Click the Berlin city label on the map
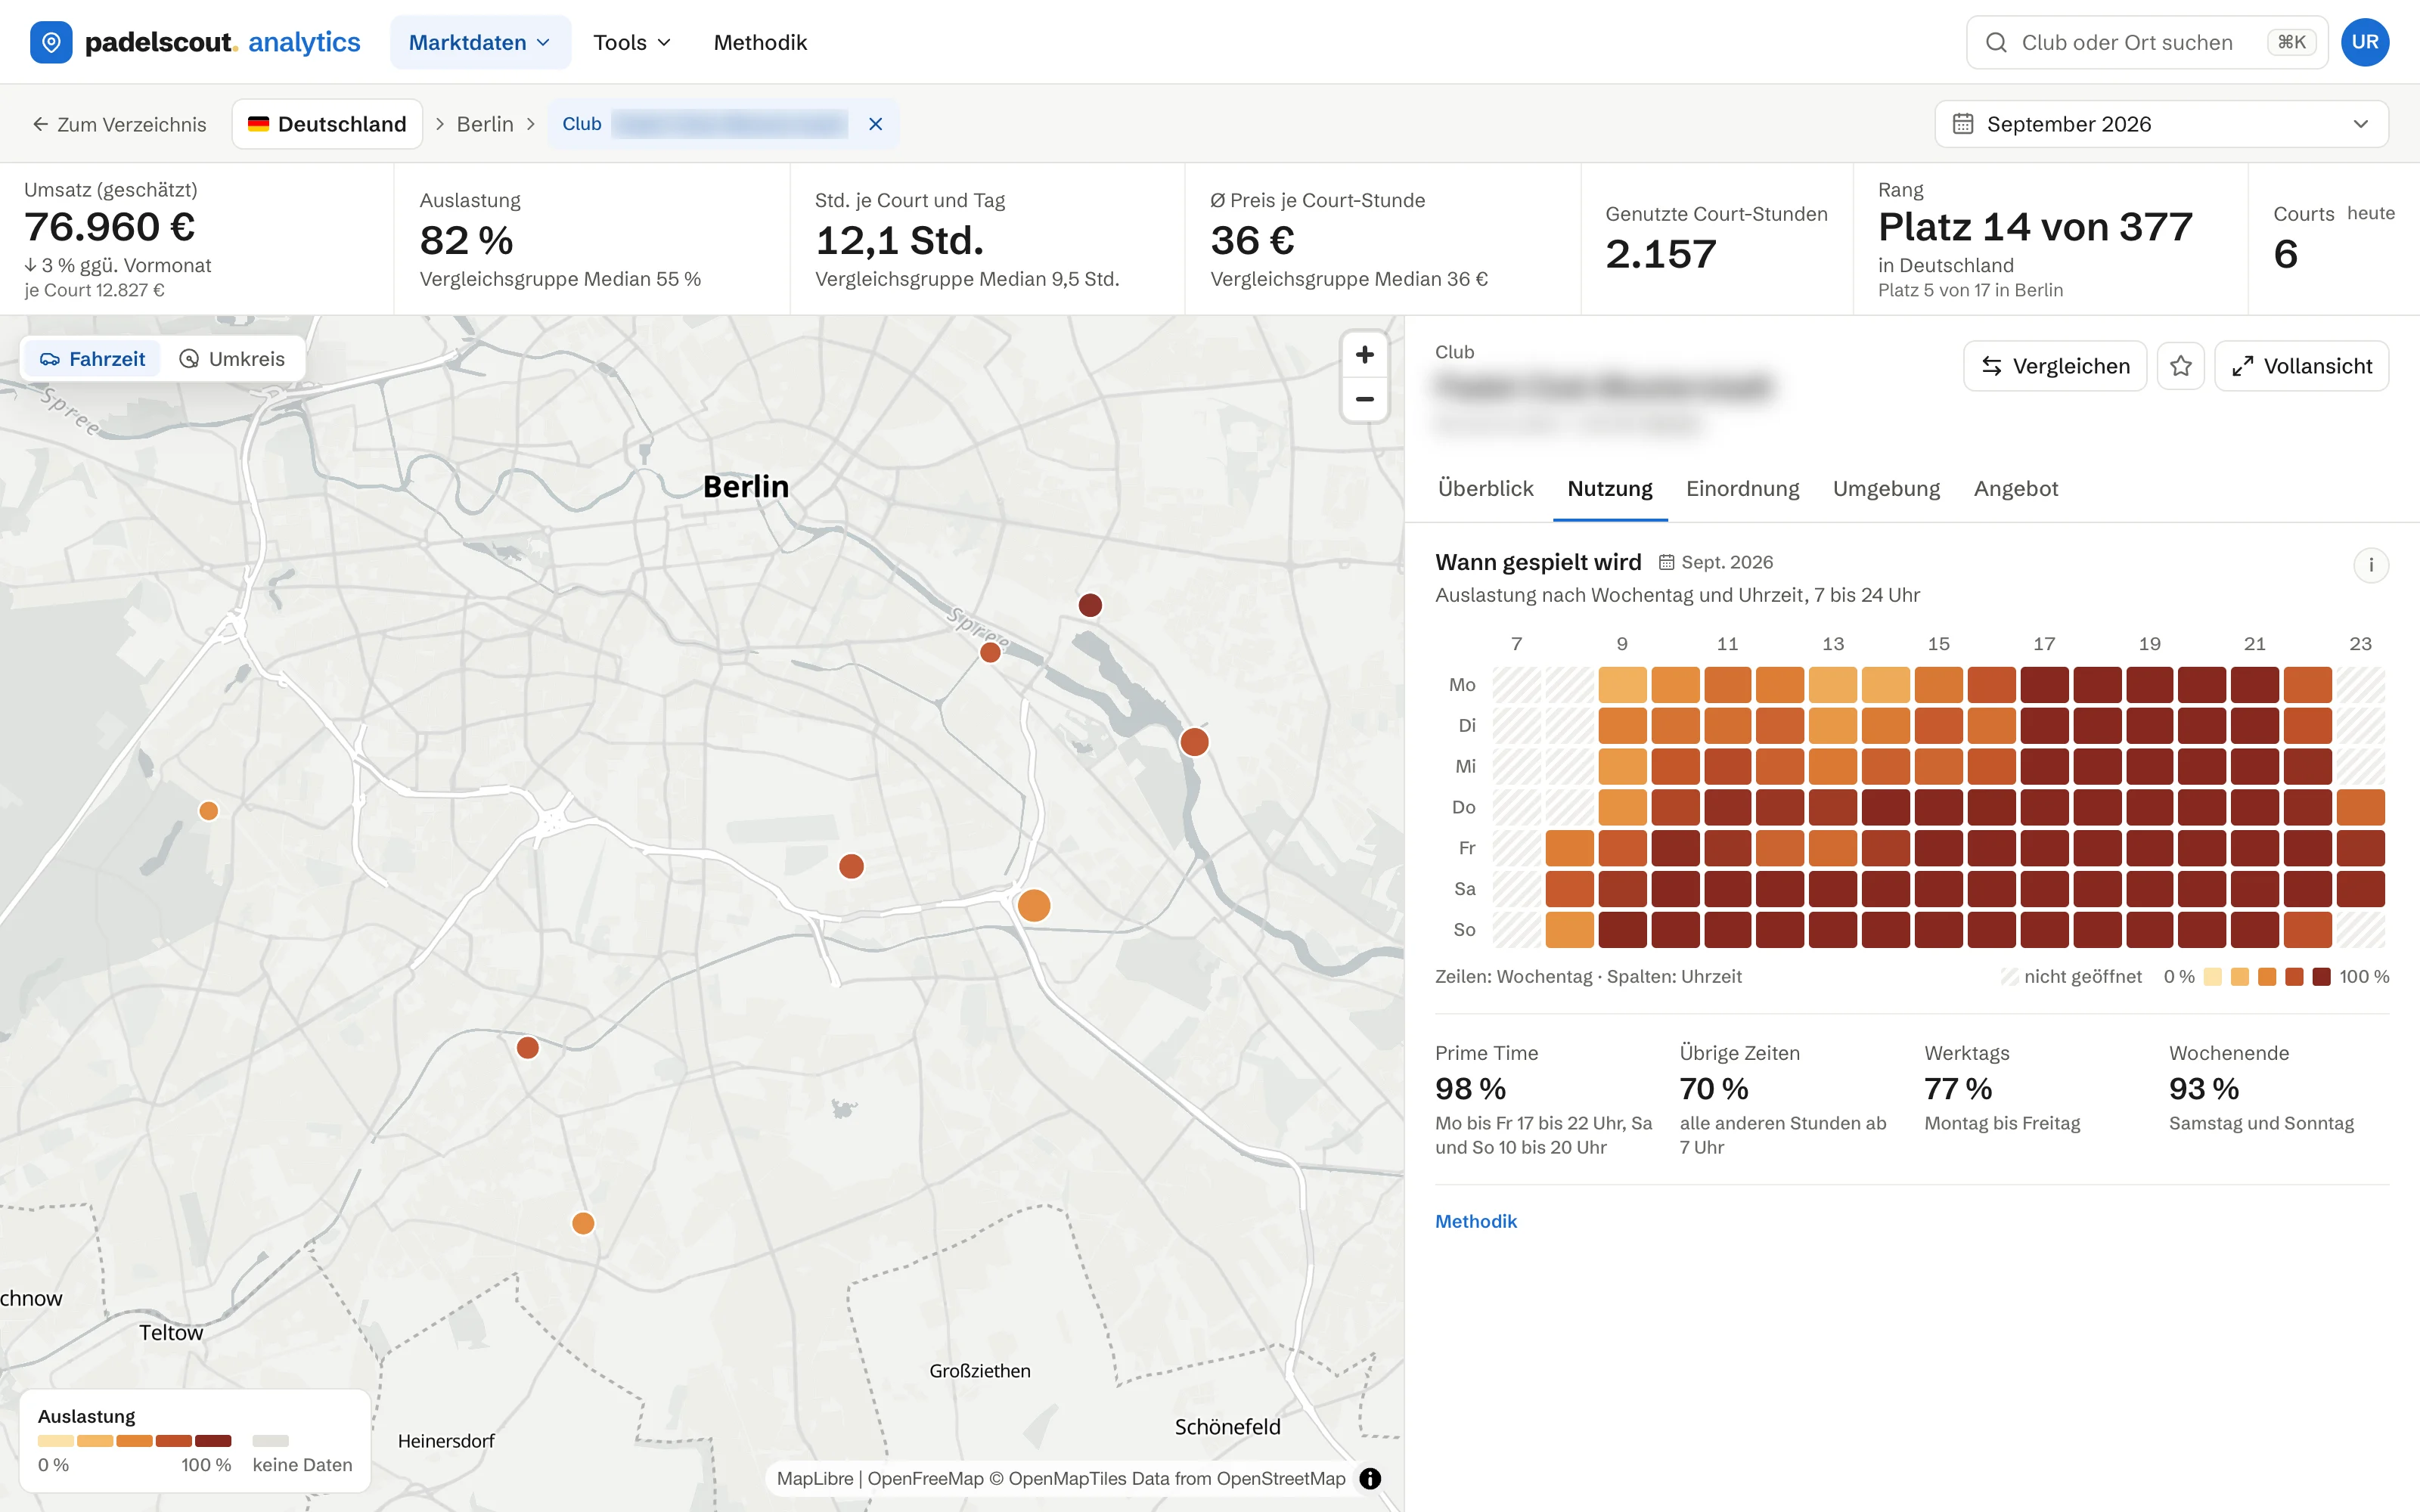The width and height of the screenshot is (2420, 1512). coord(746,487)
